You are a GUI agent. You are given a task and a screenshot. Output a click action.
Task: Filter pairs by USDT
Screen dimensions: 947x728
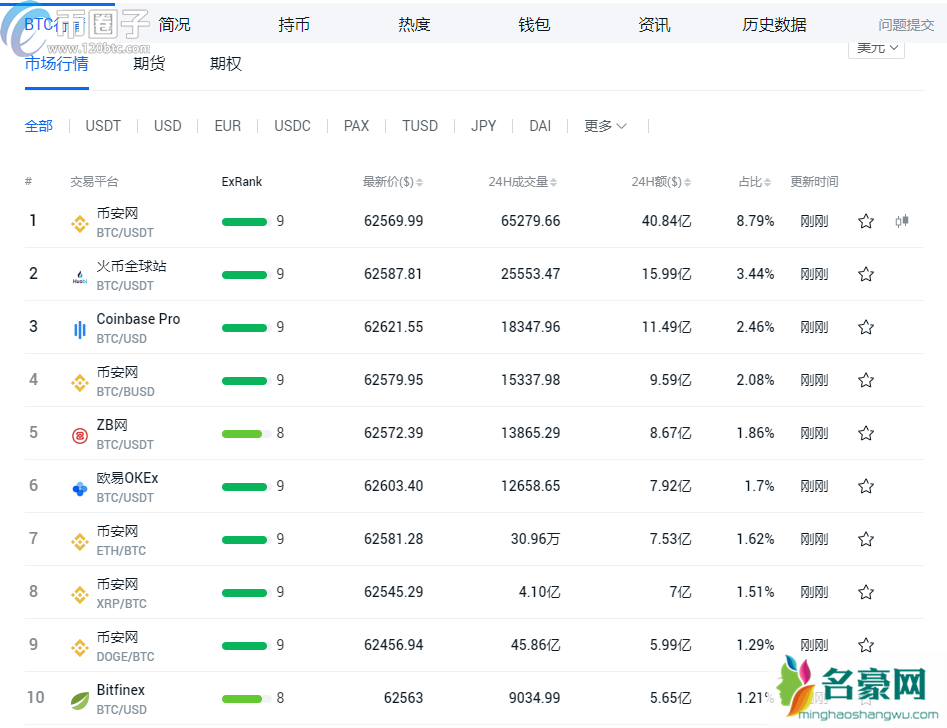tap(103, 126)
